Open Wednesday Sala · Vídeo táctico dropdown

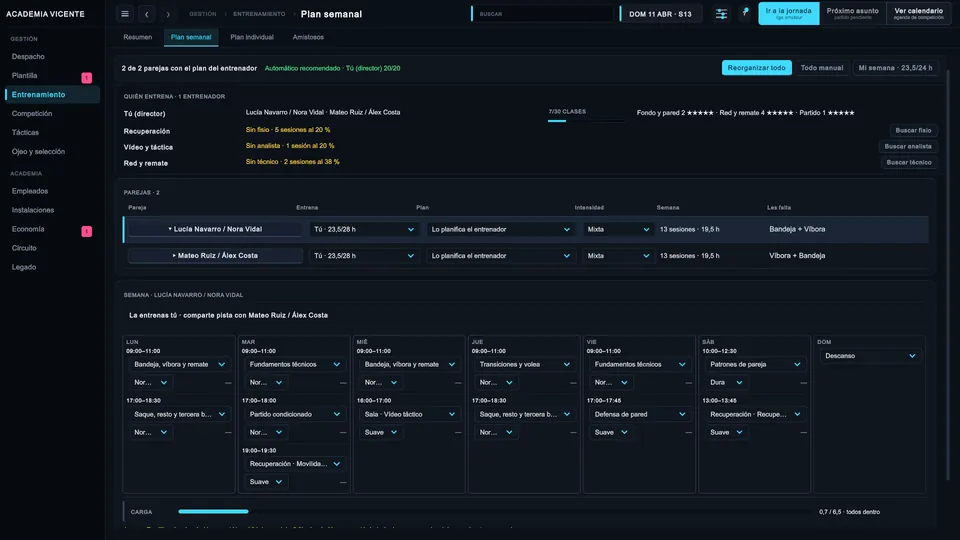(x=409, y=414)
